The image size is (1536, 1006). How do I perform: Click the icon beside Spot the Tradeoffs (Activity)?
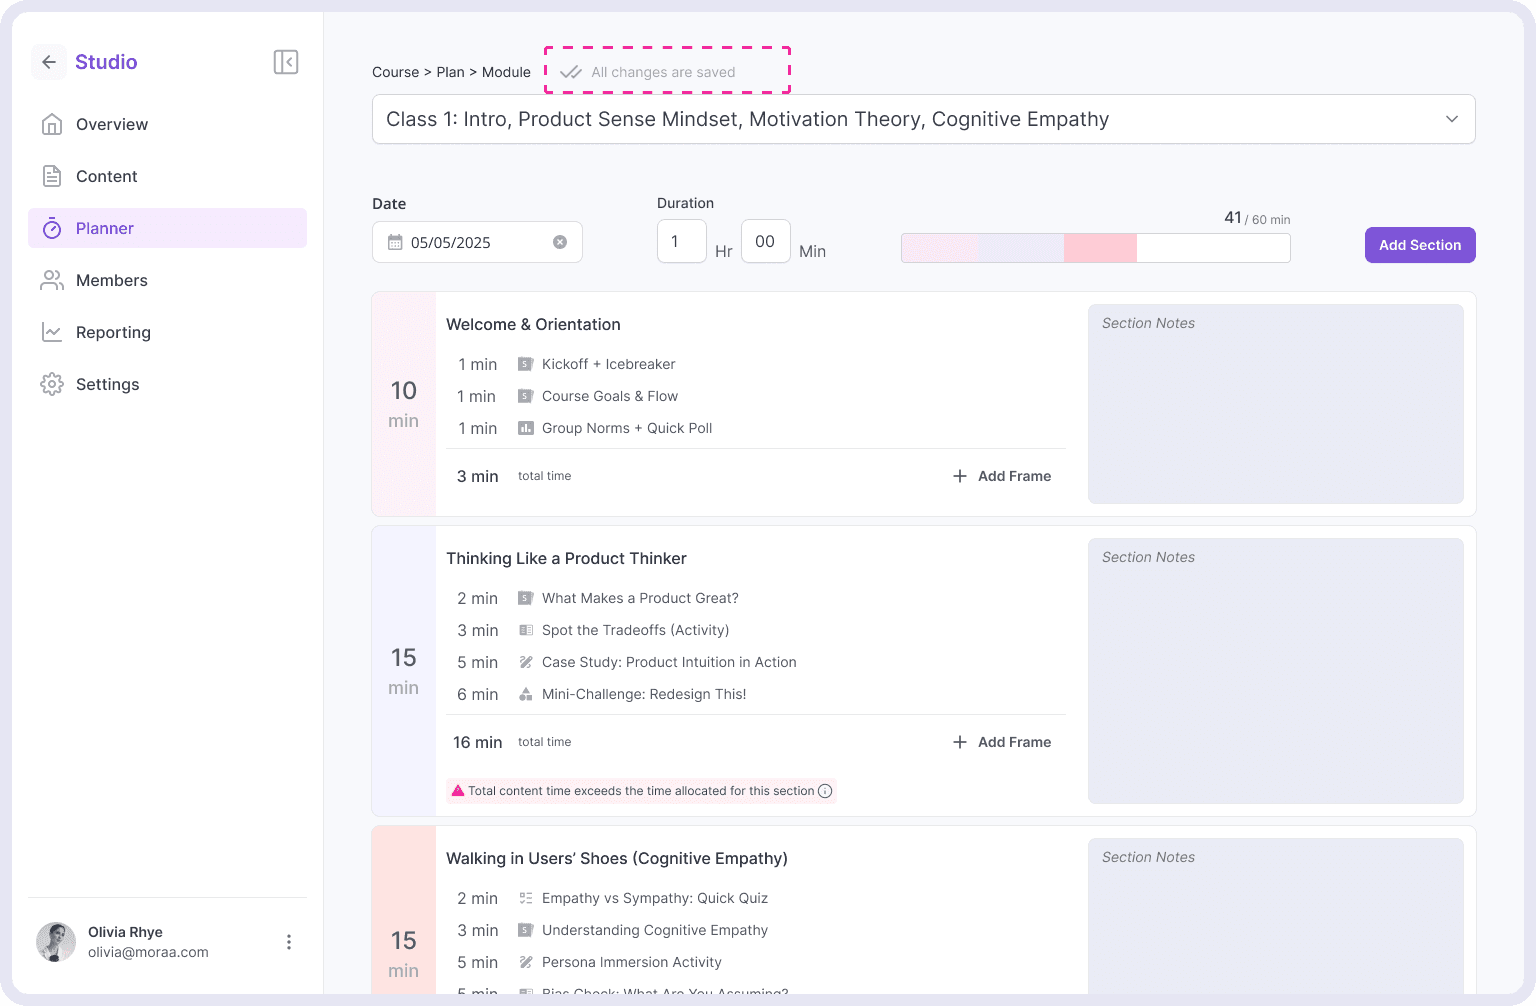coord(525,630)
